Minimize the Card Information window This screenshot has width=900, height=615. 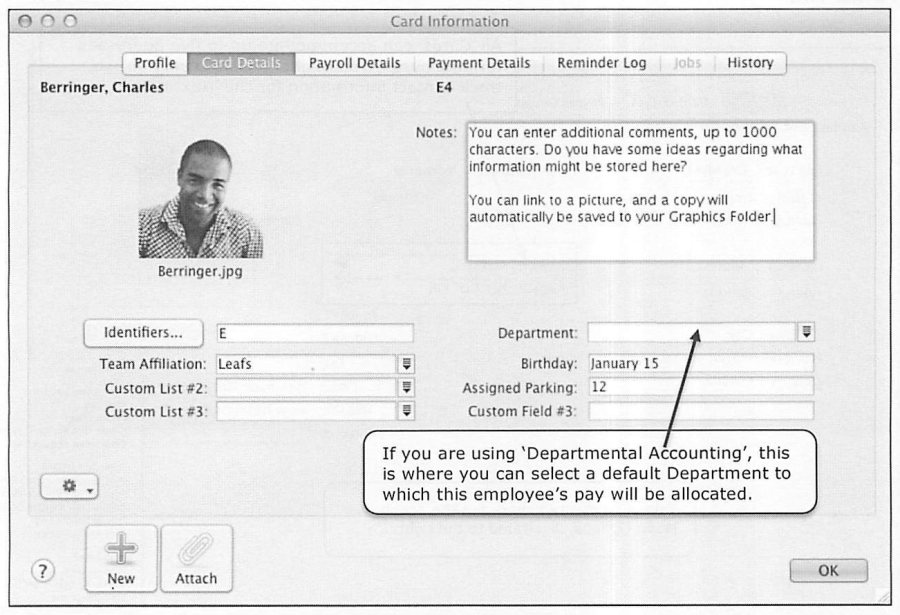(48, 21)
